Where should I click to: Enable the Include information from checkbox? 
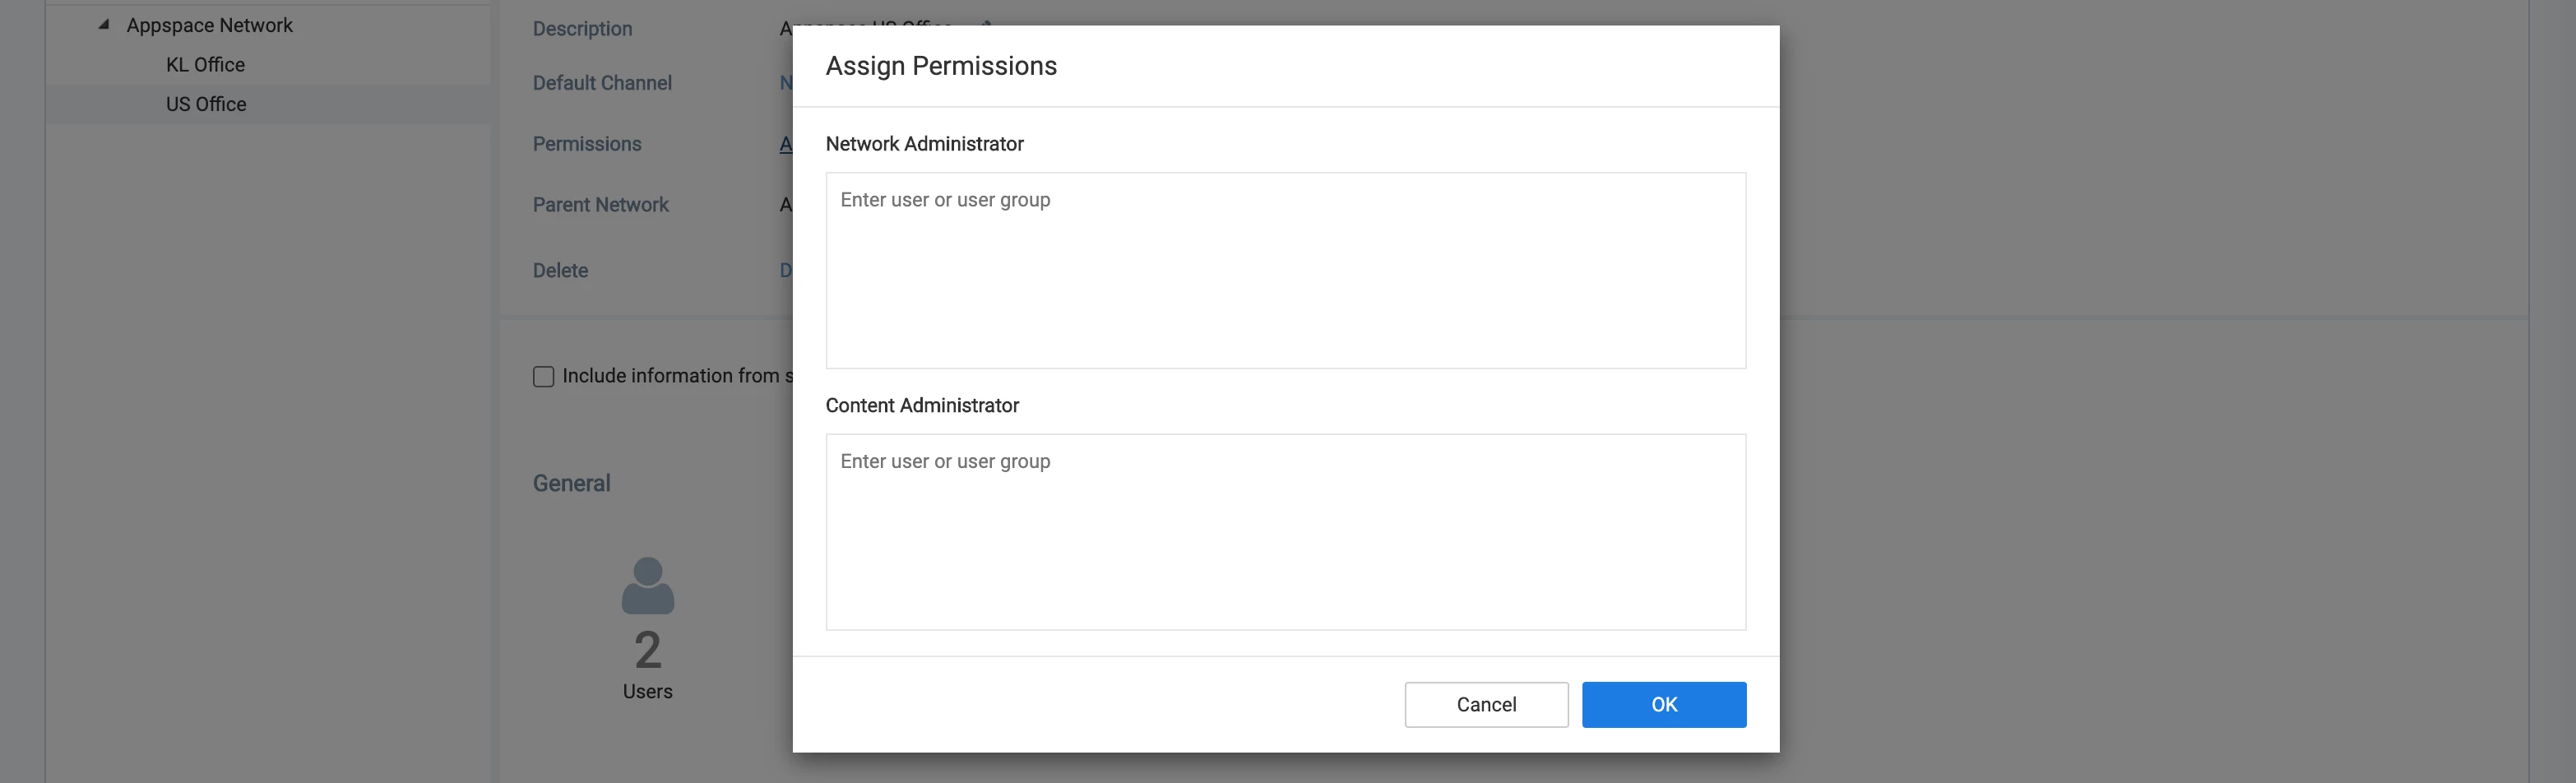pyautogui.click(x=543, y=377)
